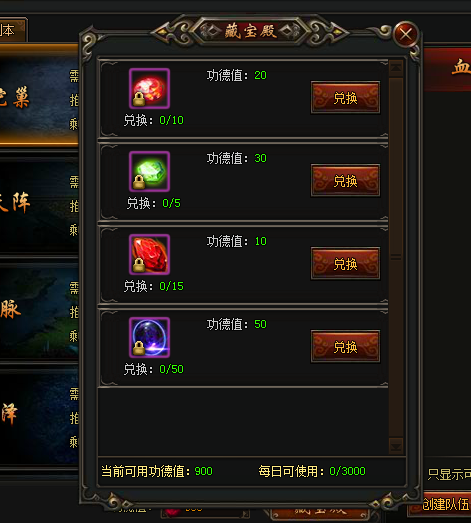Close the 藏宝殿 treasure hall window

pos(406,34)
